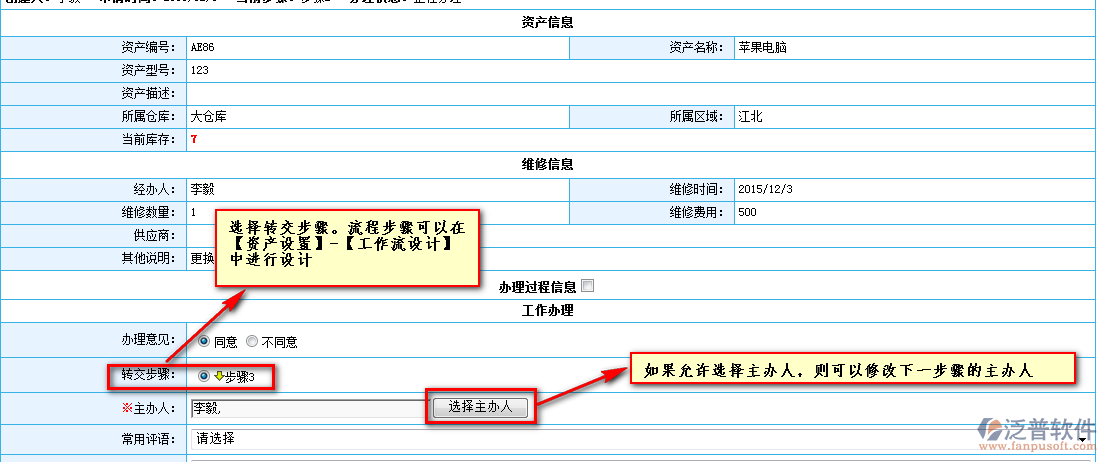Click the yellow down-arrow icon beside 步骤3
This screenshot has width=1107, height=462.
click(x=218, y=376)
